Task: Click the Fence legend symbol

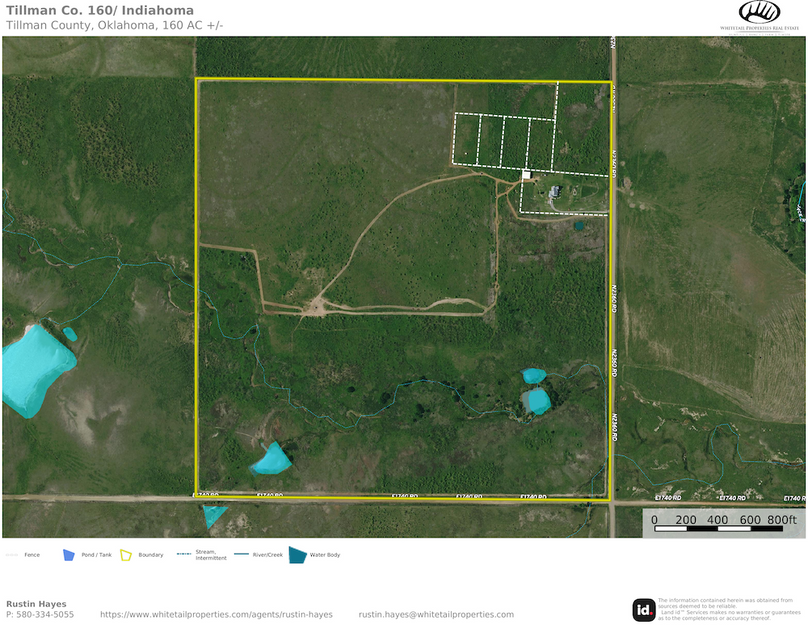Action: click(12, 554)
